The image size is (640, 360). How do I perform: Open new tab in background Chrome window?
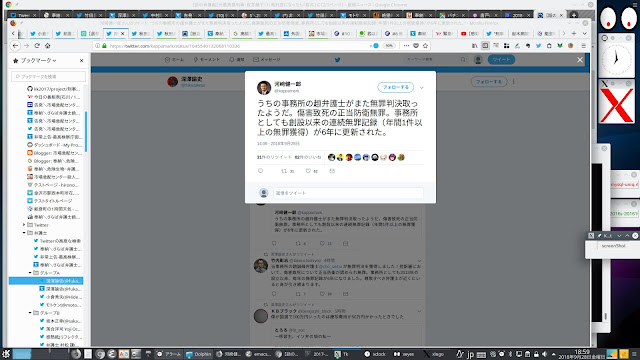[x=574, y=15]
